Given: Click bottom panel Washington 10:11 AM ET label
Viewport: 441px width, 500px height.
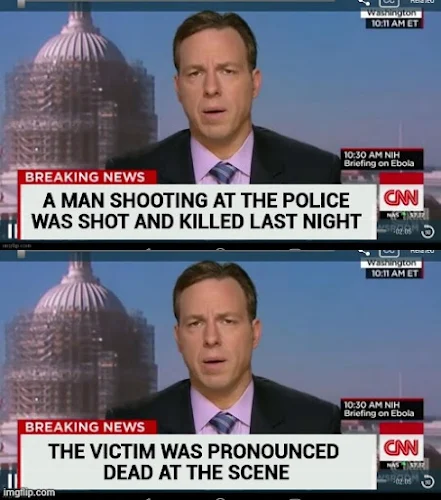Looking at the screenshot, I should (x=392, y=269).
